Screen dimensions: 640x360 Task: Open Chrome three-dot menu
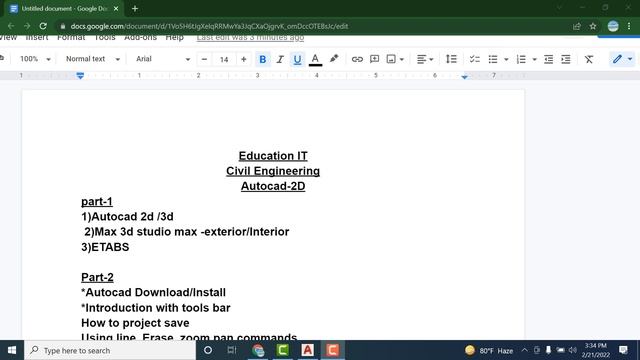point(629,26)
